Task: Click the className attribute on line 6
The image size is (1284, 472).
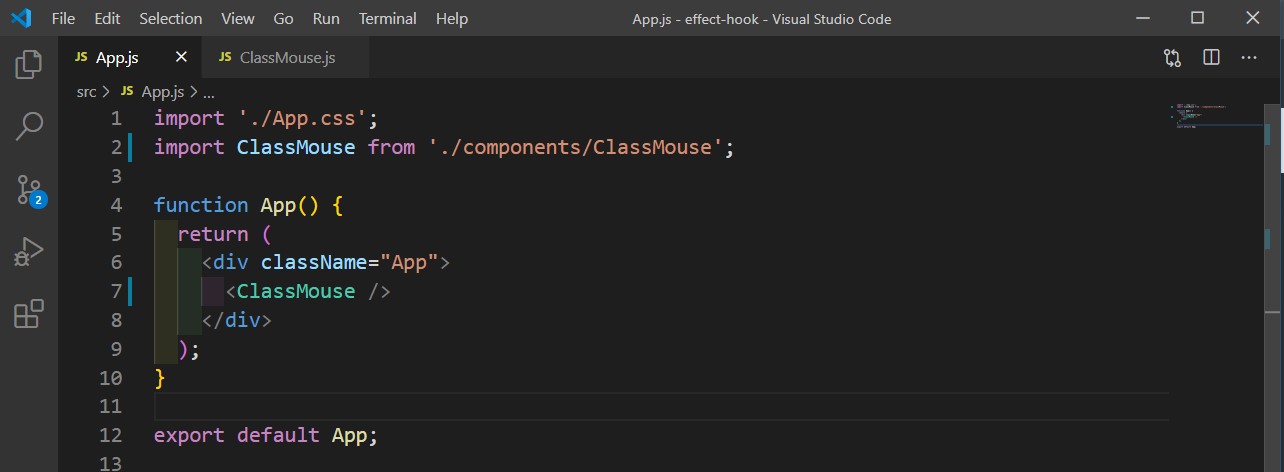Action: click(x=314, y=263)
